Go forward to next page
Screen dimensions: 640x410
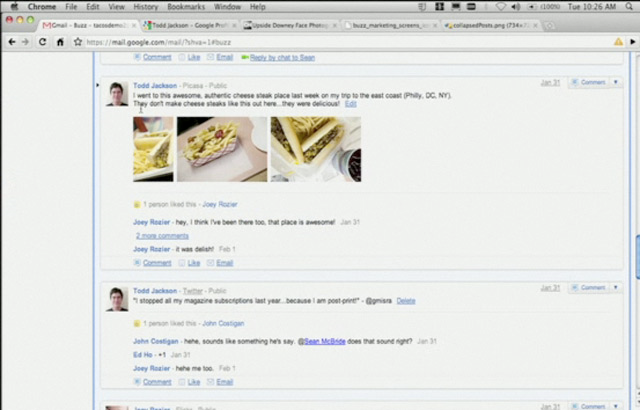(x=25, y=42)
